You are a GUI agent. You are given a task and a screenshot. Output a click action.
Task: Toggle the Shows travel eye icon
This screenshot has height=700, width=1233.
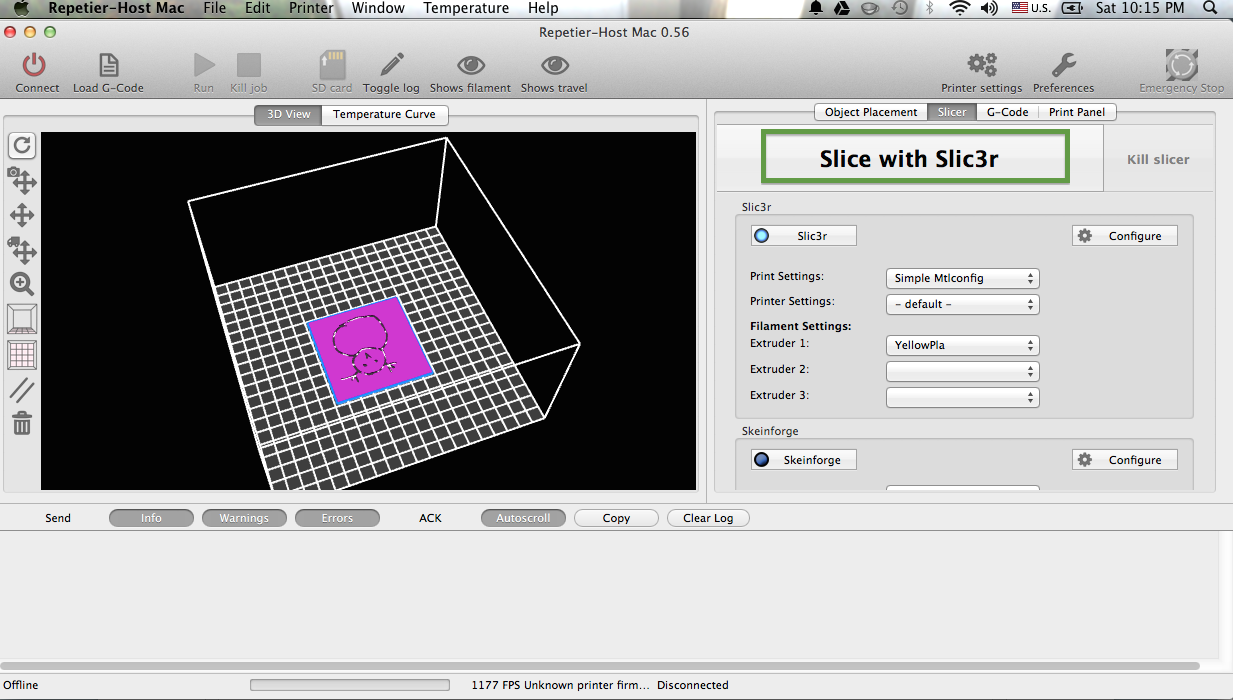click(x=555, y=66)
